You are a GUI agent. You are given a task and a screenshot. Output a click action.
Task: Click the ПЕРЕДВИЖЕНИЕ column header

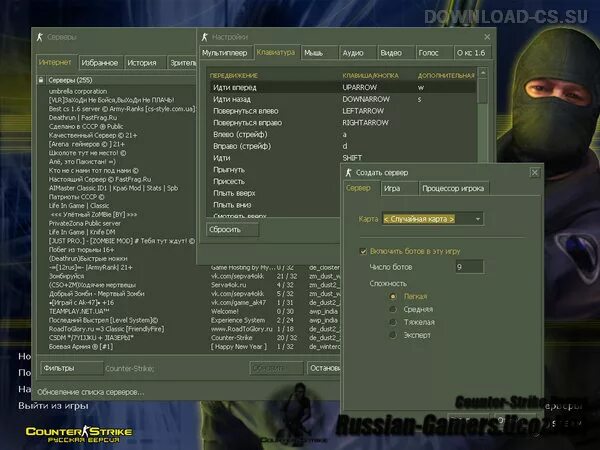pos(234,76)
